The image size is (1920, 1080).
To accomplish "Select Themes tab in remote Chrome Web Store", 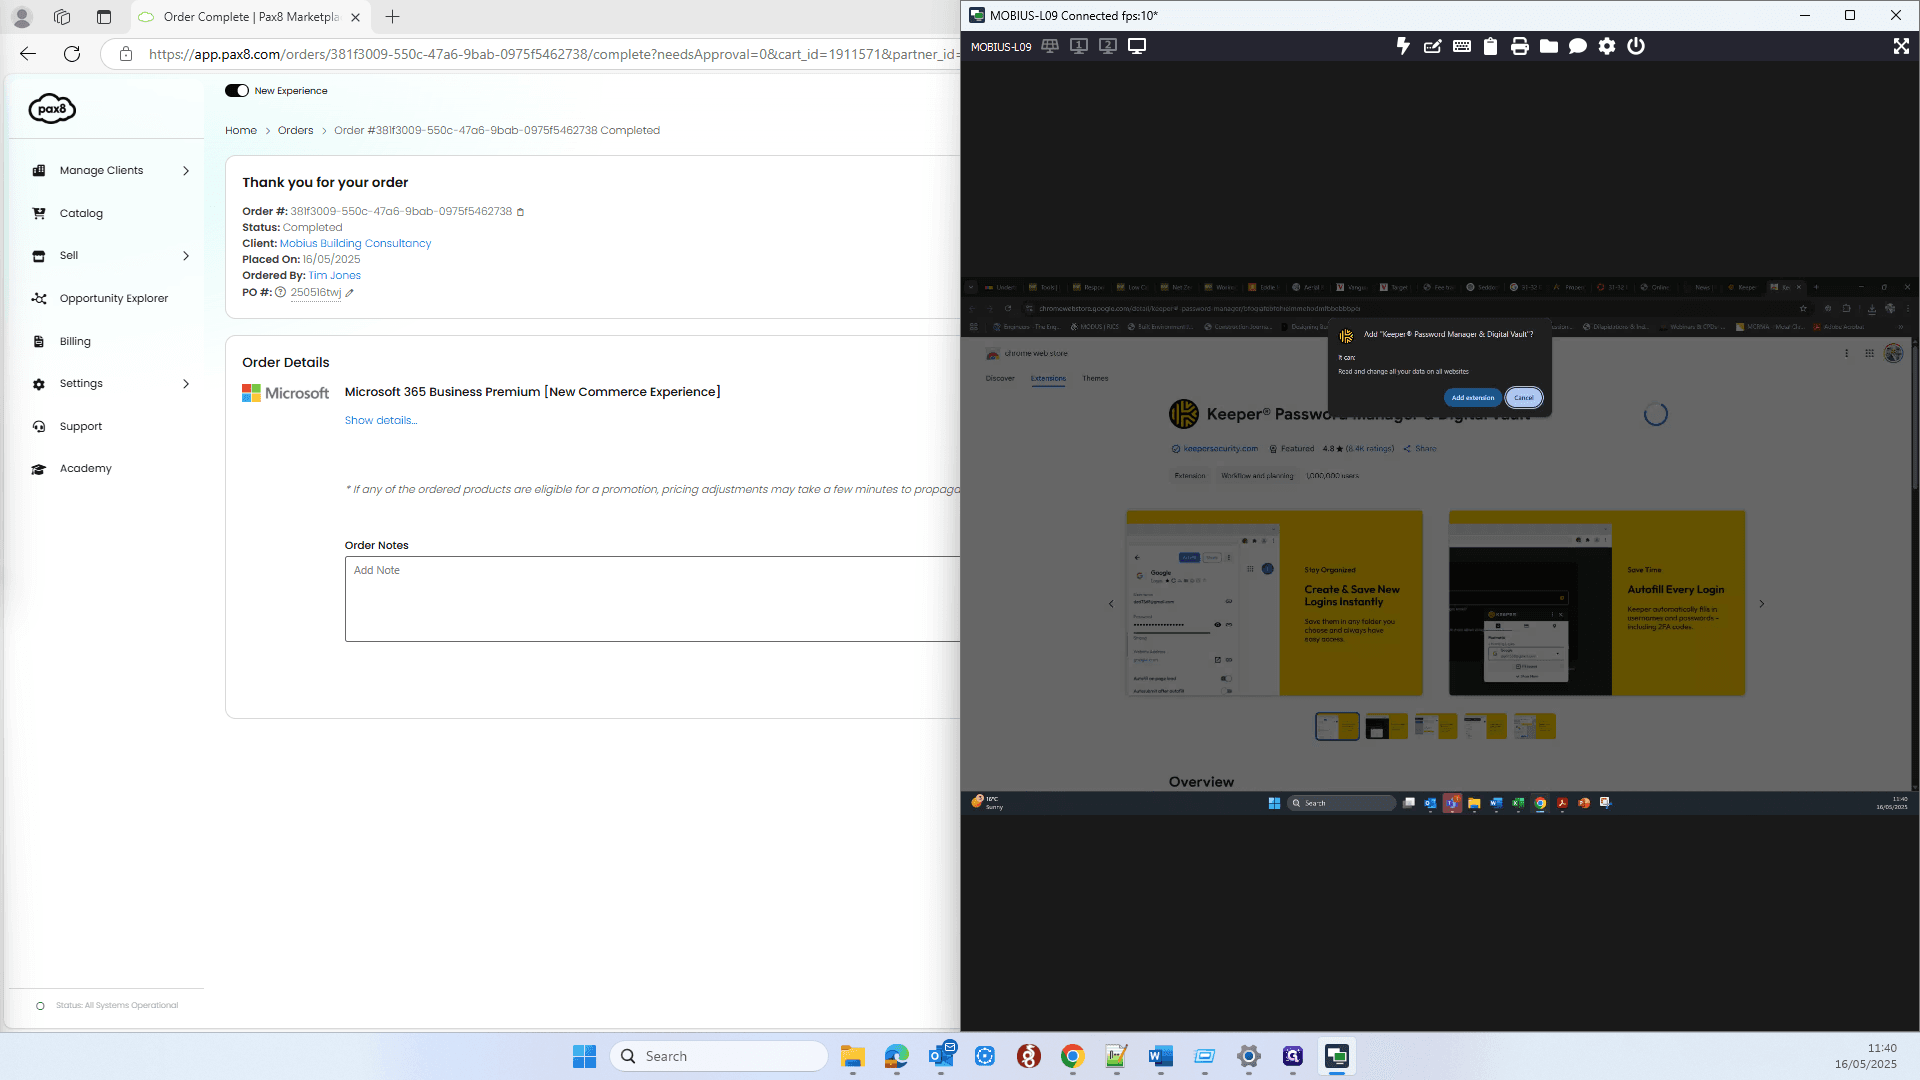I will pyautogui.click(x=1095, y=379).
